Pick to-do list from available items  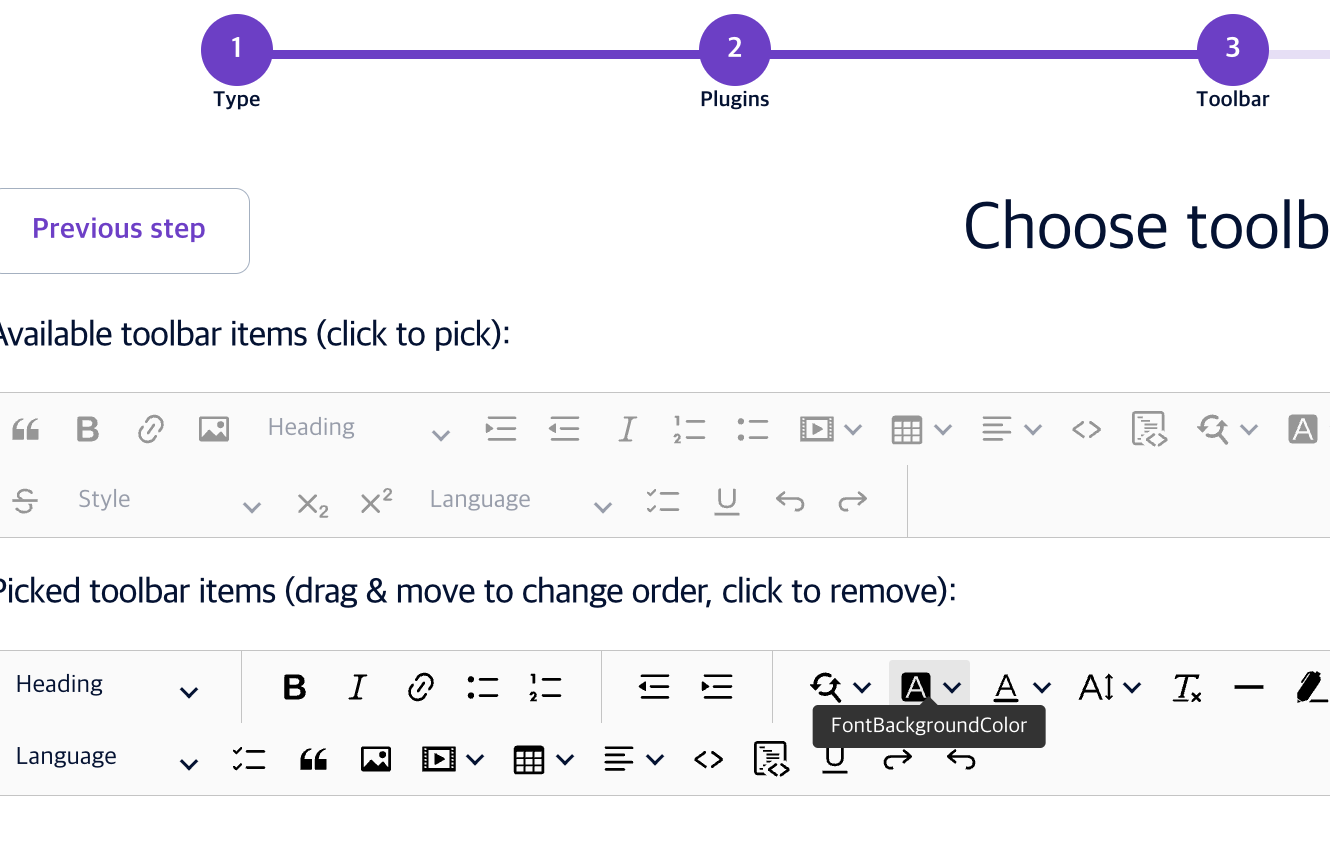tap(663, 501)
